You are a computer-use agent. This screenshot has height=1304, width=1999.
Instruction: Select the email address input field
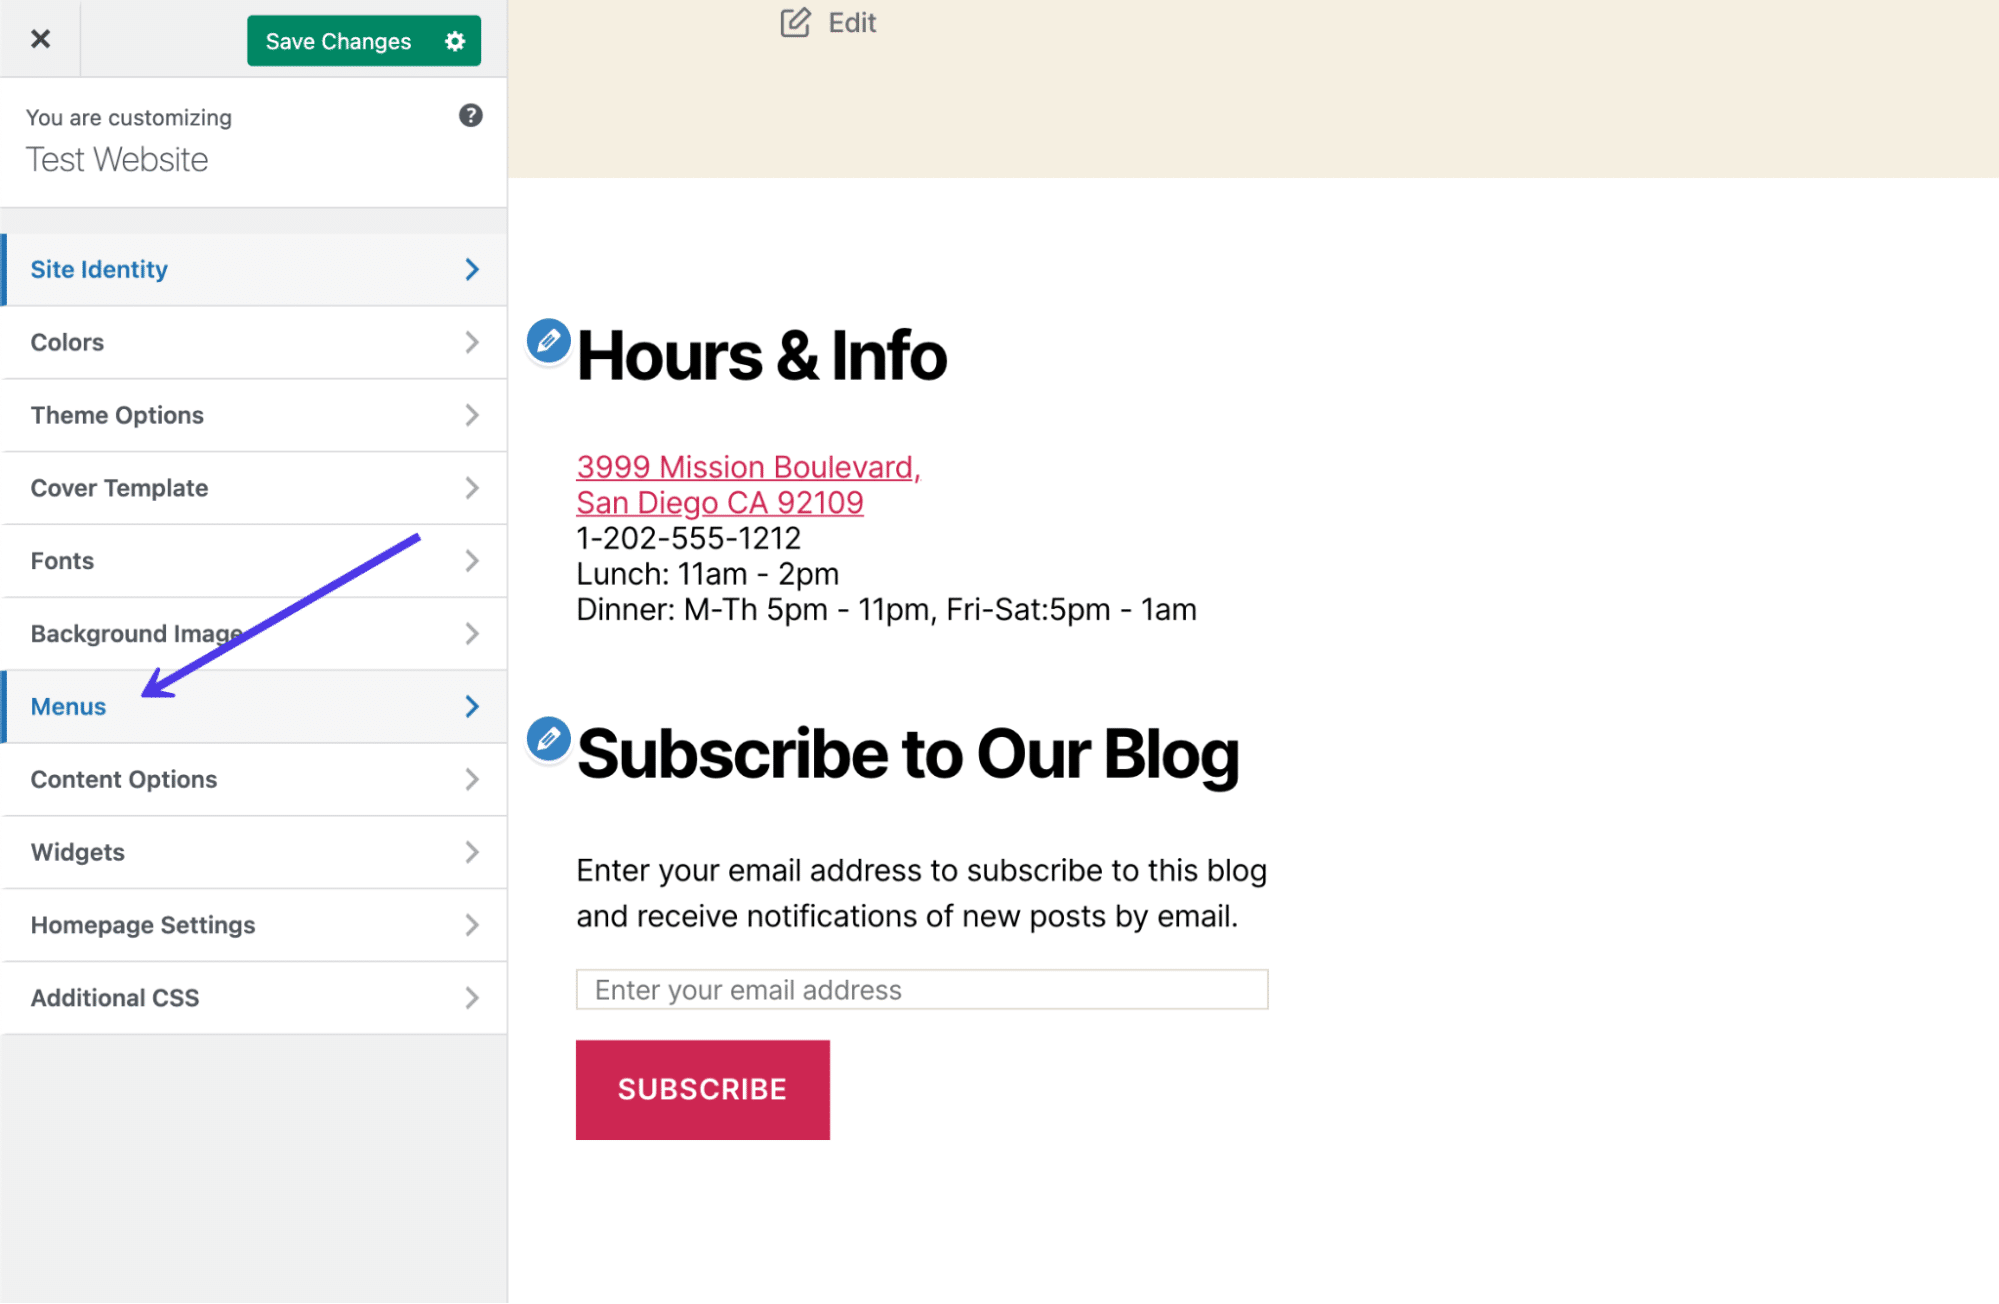pyautogui.click(x=924, y=989)
